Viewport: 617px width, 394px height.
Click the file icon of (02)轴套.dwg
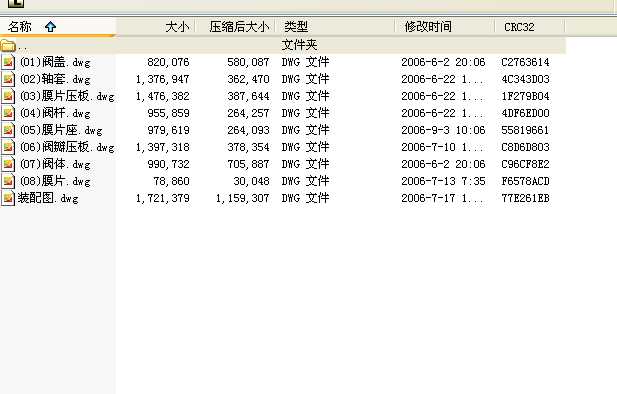(x=8, y=79)
